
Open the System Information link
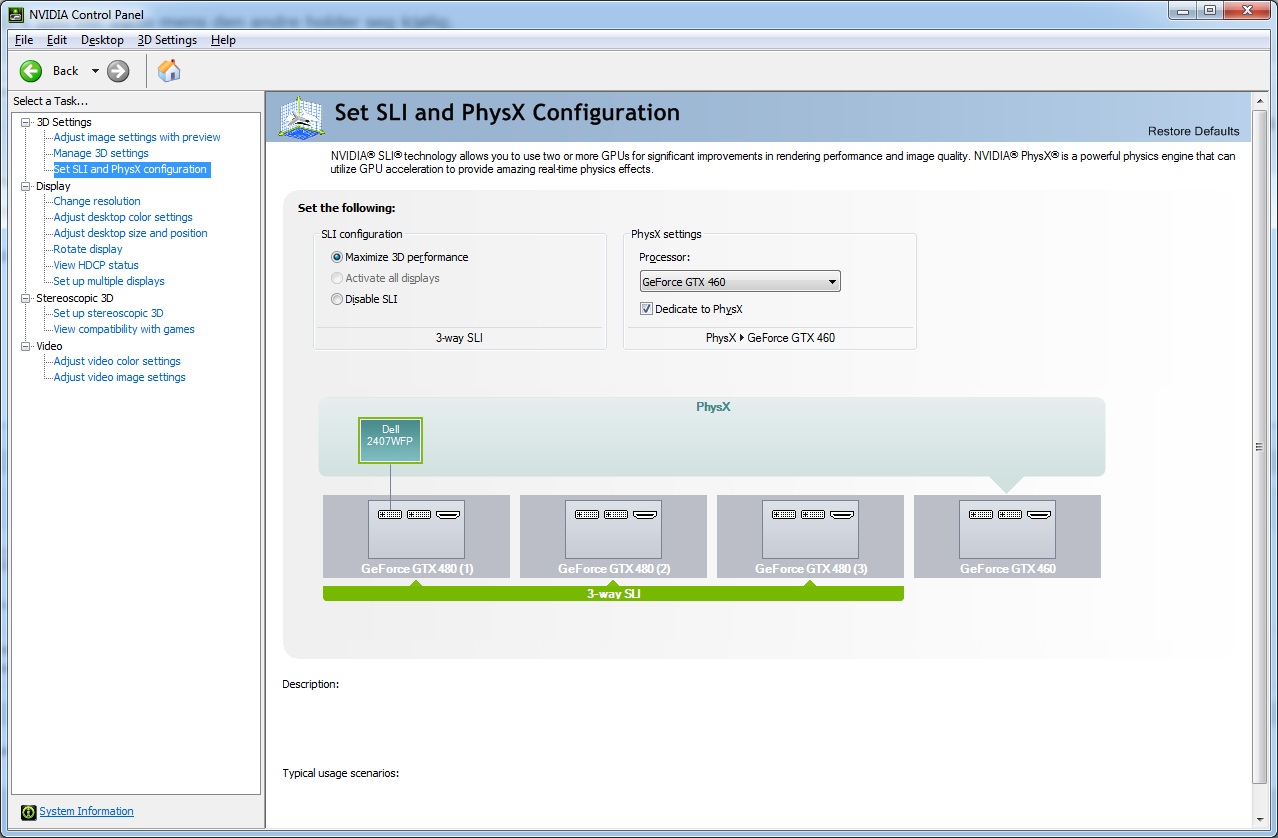click(86, 811)
